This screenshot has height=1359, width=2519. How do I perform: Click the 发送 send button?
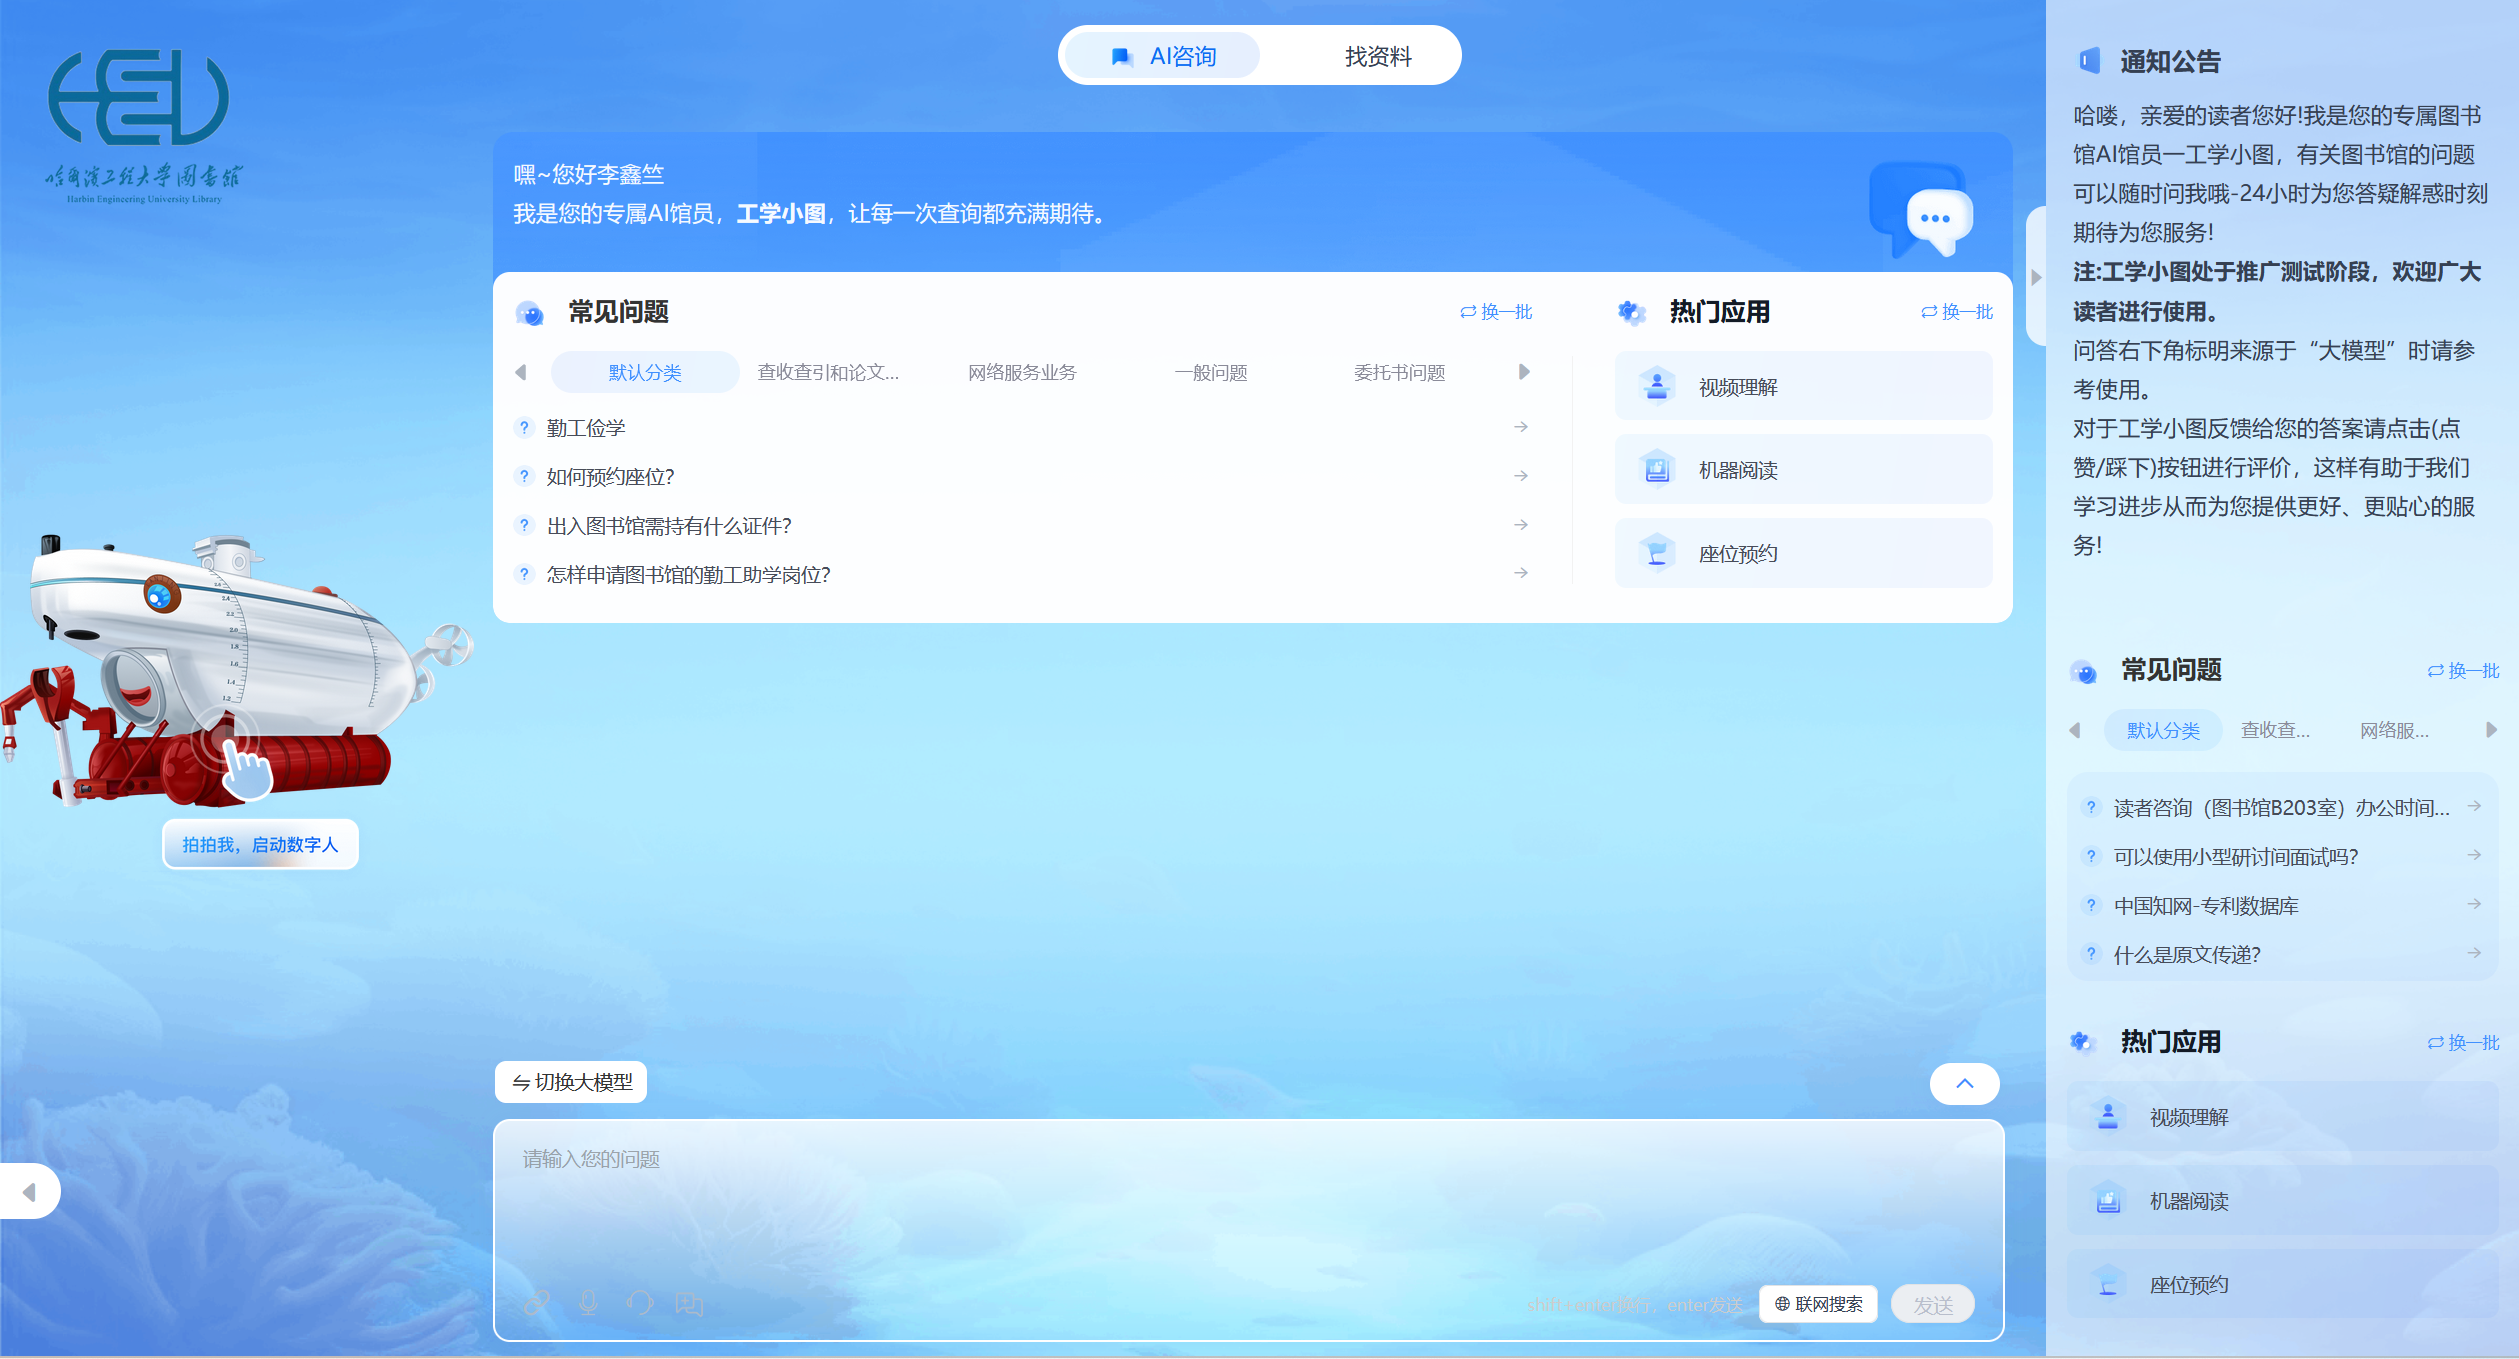tap(1932, 1304)
